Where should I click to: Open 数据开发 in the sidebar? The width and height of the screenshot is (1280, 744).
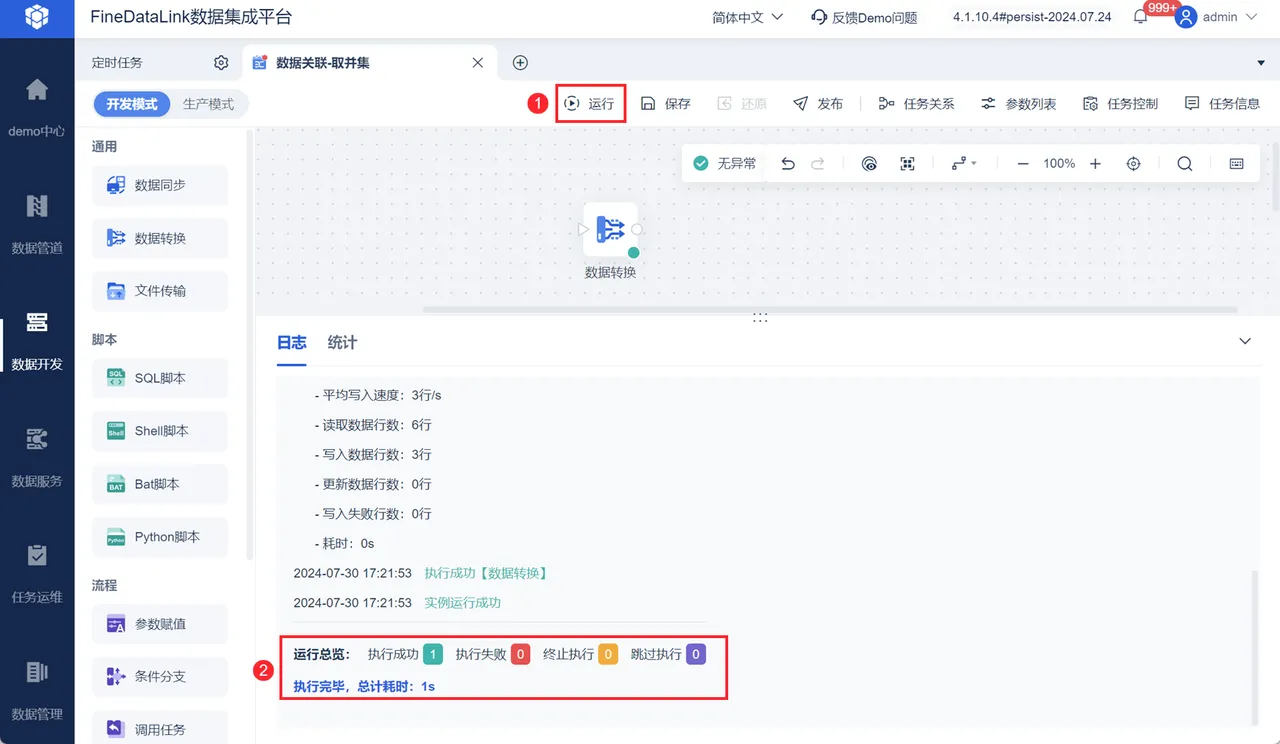click(x=37, y=341)
